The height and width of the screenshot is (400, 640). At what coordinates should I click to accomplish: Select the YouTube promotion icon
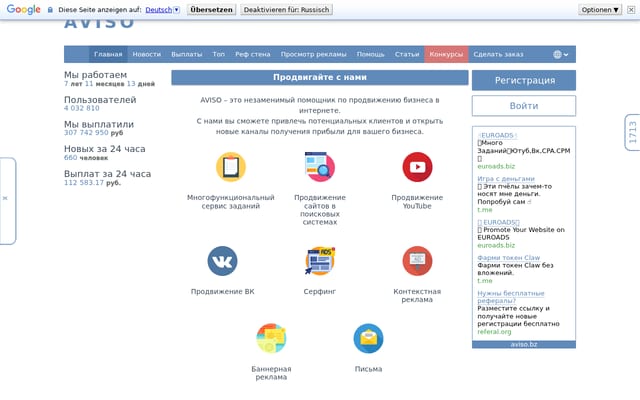tap(417, 167)
